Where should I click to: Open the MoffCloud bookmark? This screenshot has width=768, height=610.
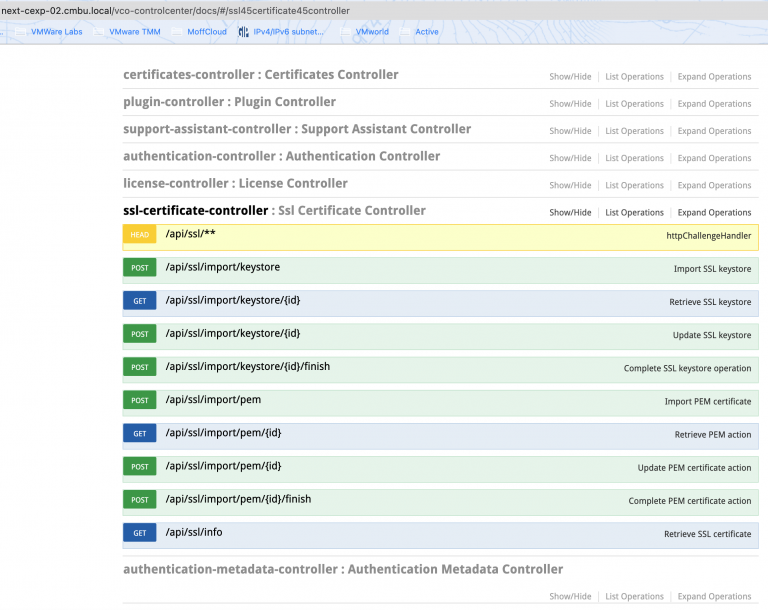point(206,32)
